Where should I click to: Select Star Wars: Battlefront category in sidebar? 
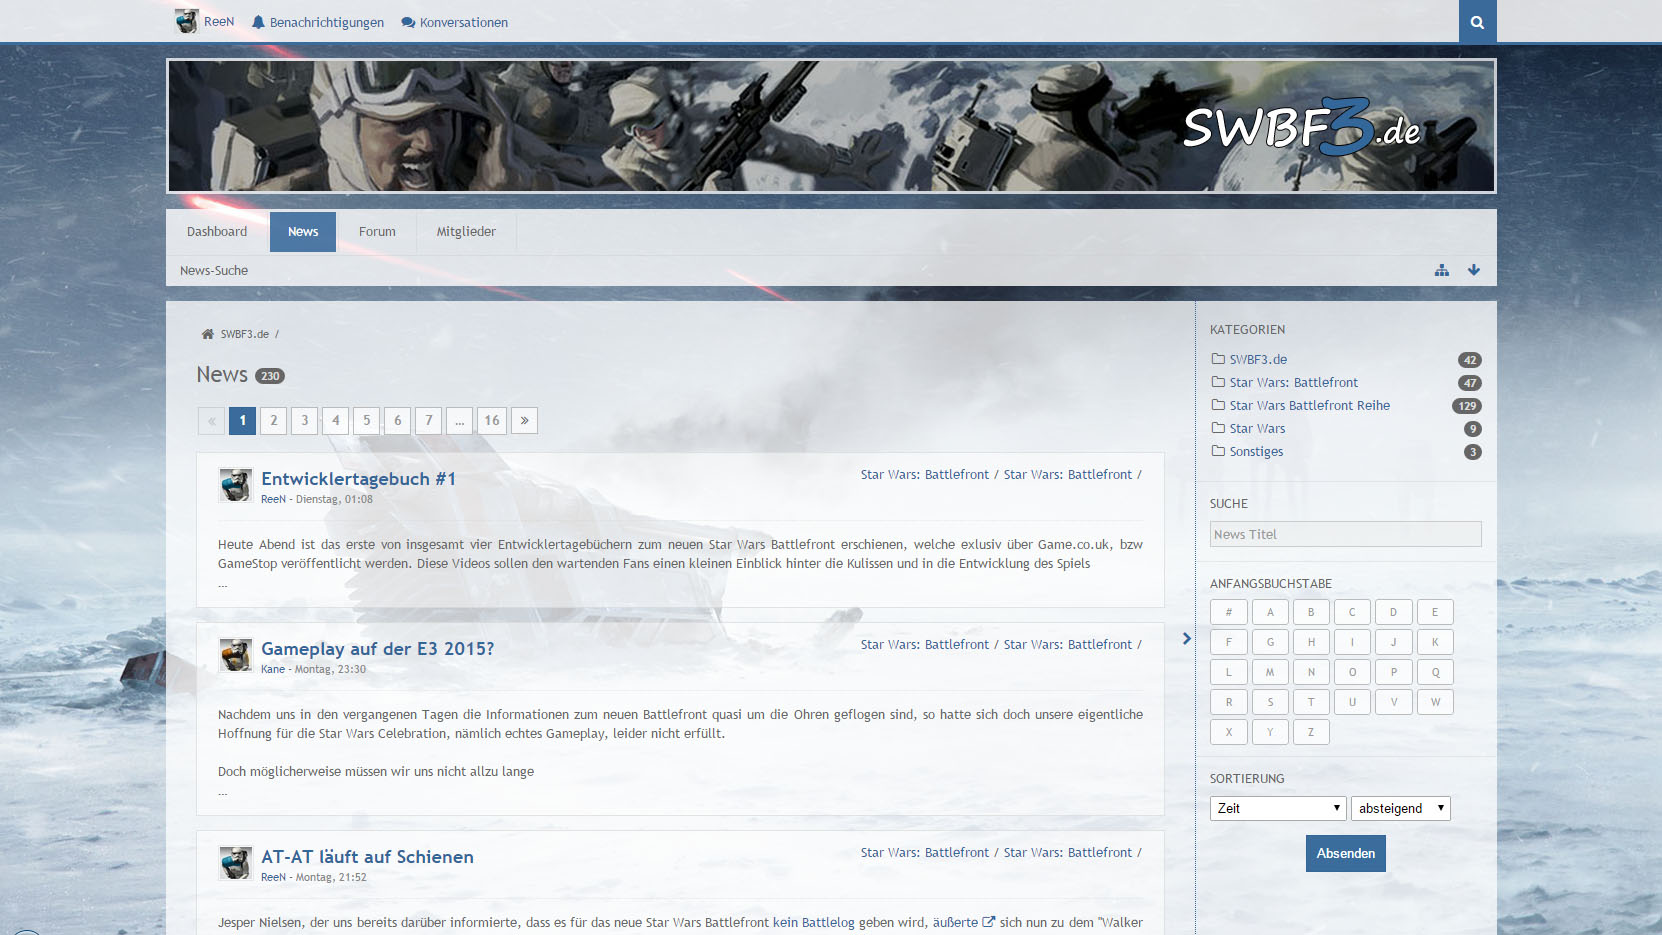(x=1294, y=382)
